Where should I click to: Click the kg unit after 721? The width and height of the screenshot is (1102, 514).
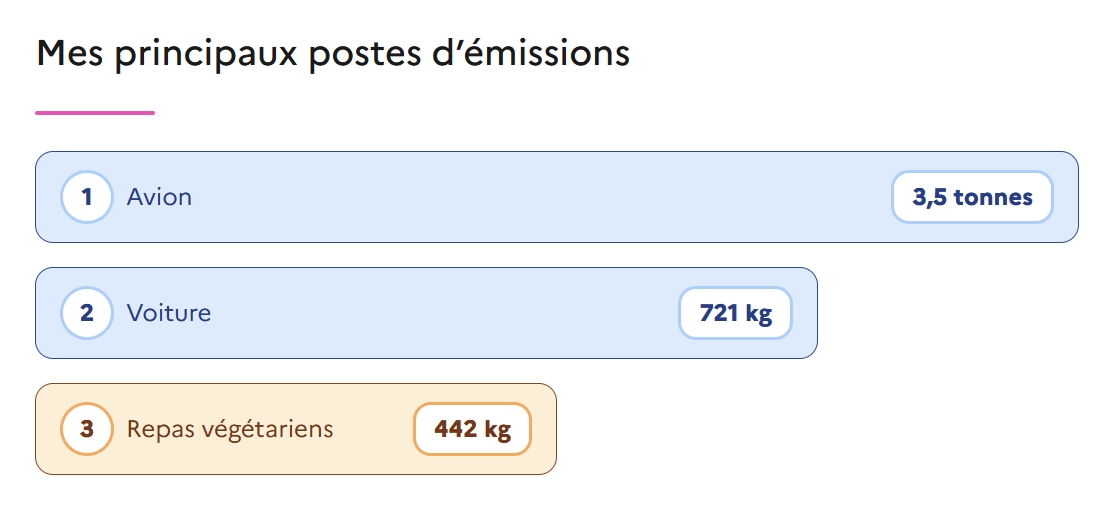click(x=759, y=313)
